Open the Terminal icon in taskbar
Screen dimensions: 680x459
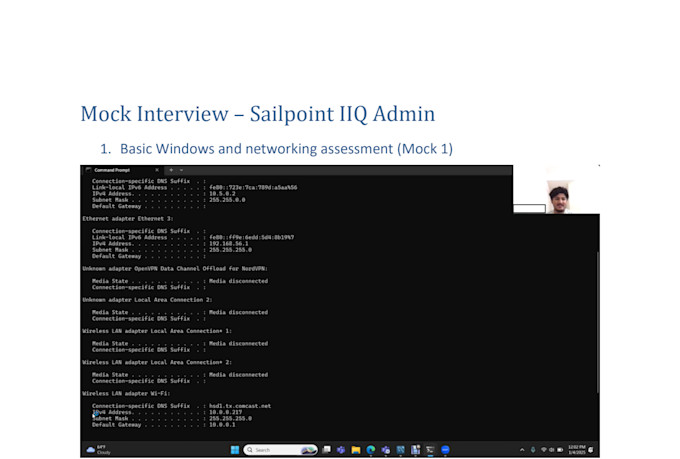tap(430, 450)
